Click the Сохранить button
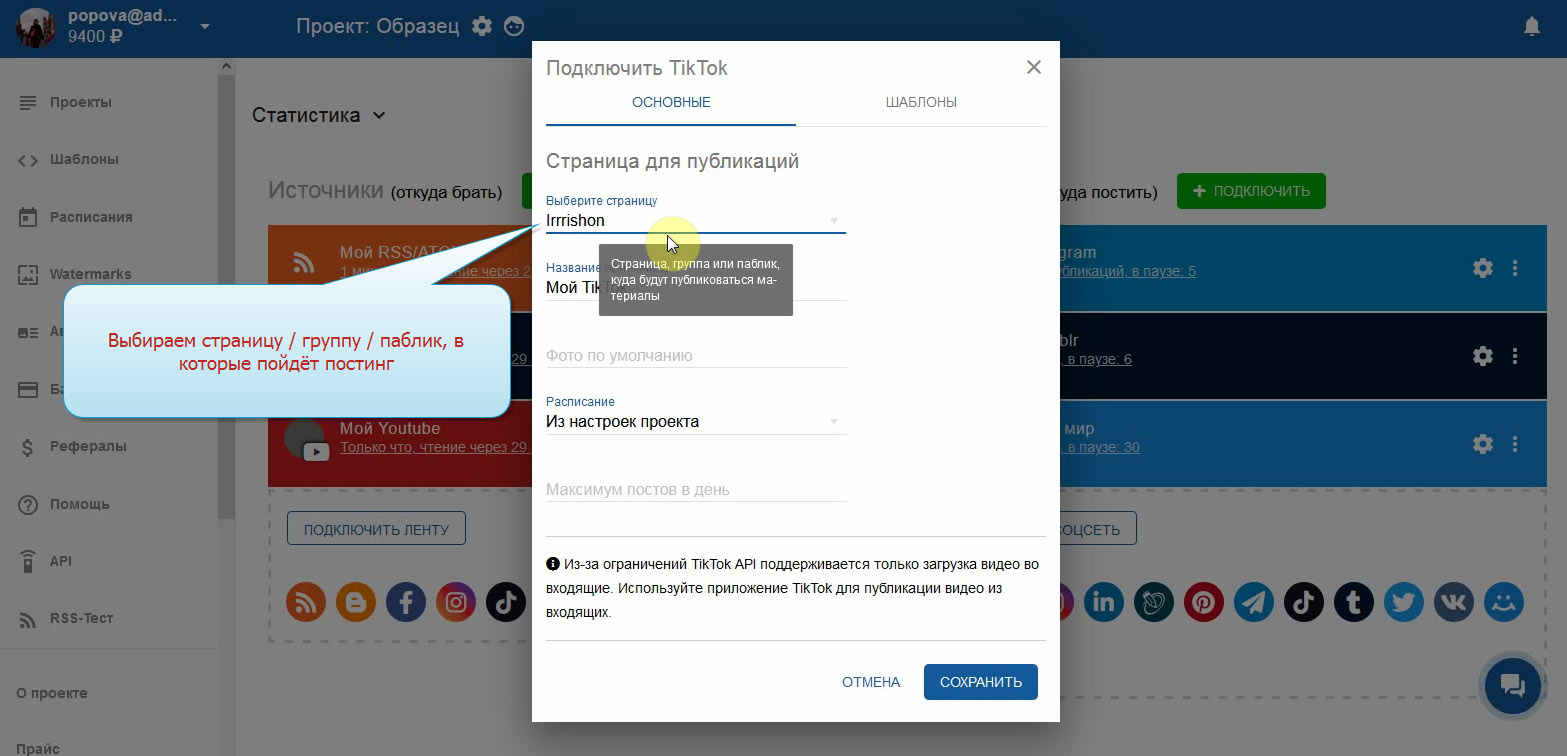1567x756 pixels. click(981, 682)
